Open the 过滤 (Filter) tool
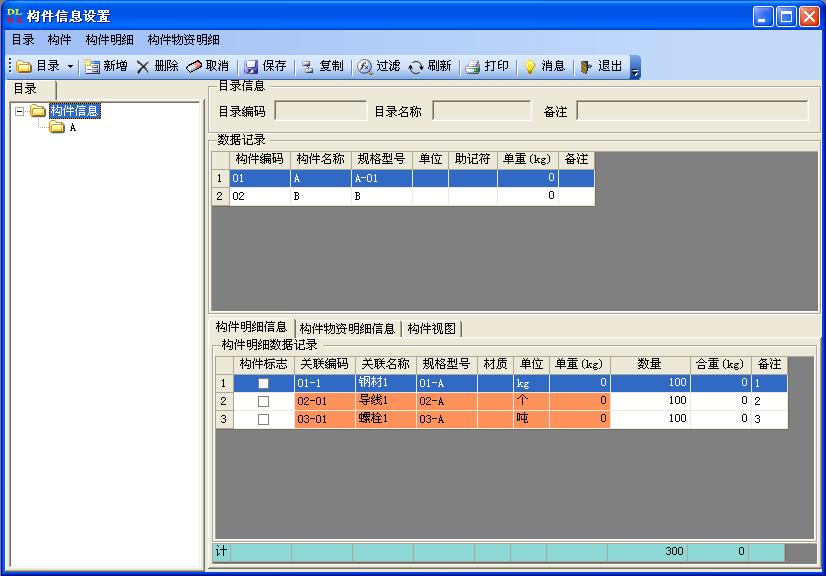The image size is (826, 576). (365, 67)
